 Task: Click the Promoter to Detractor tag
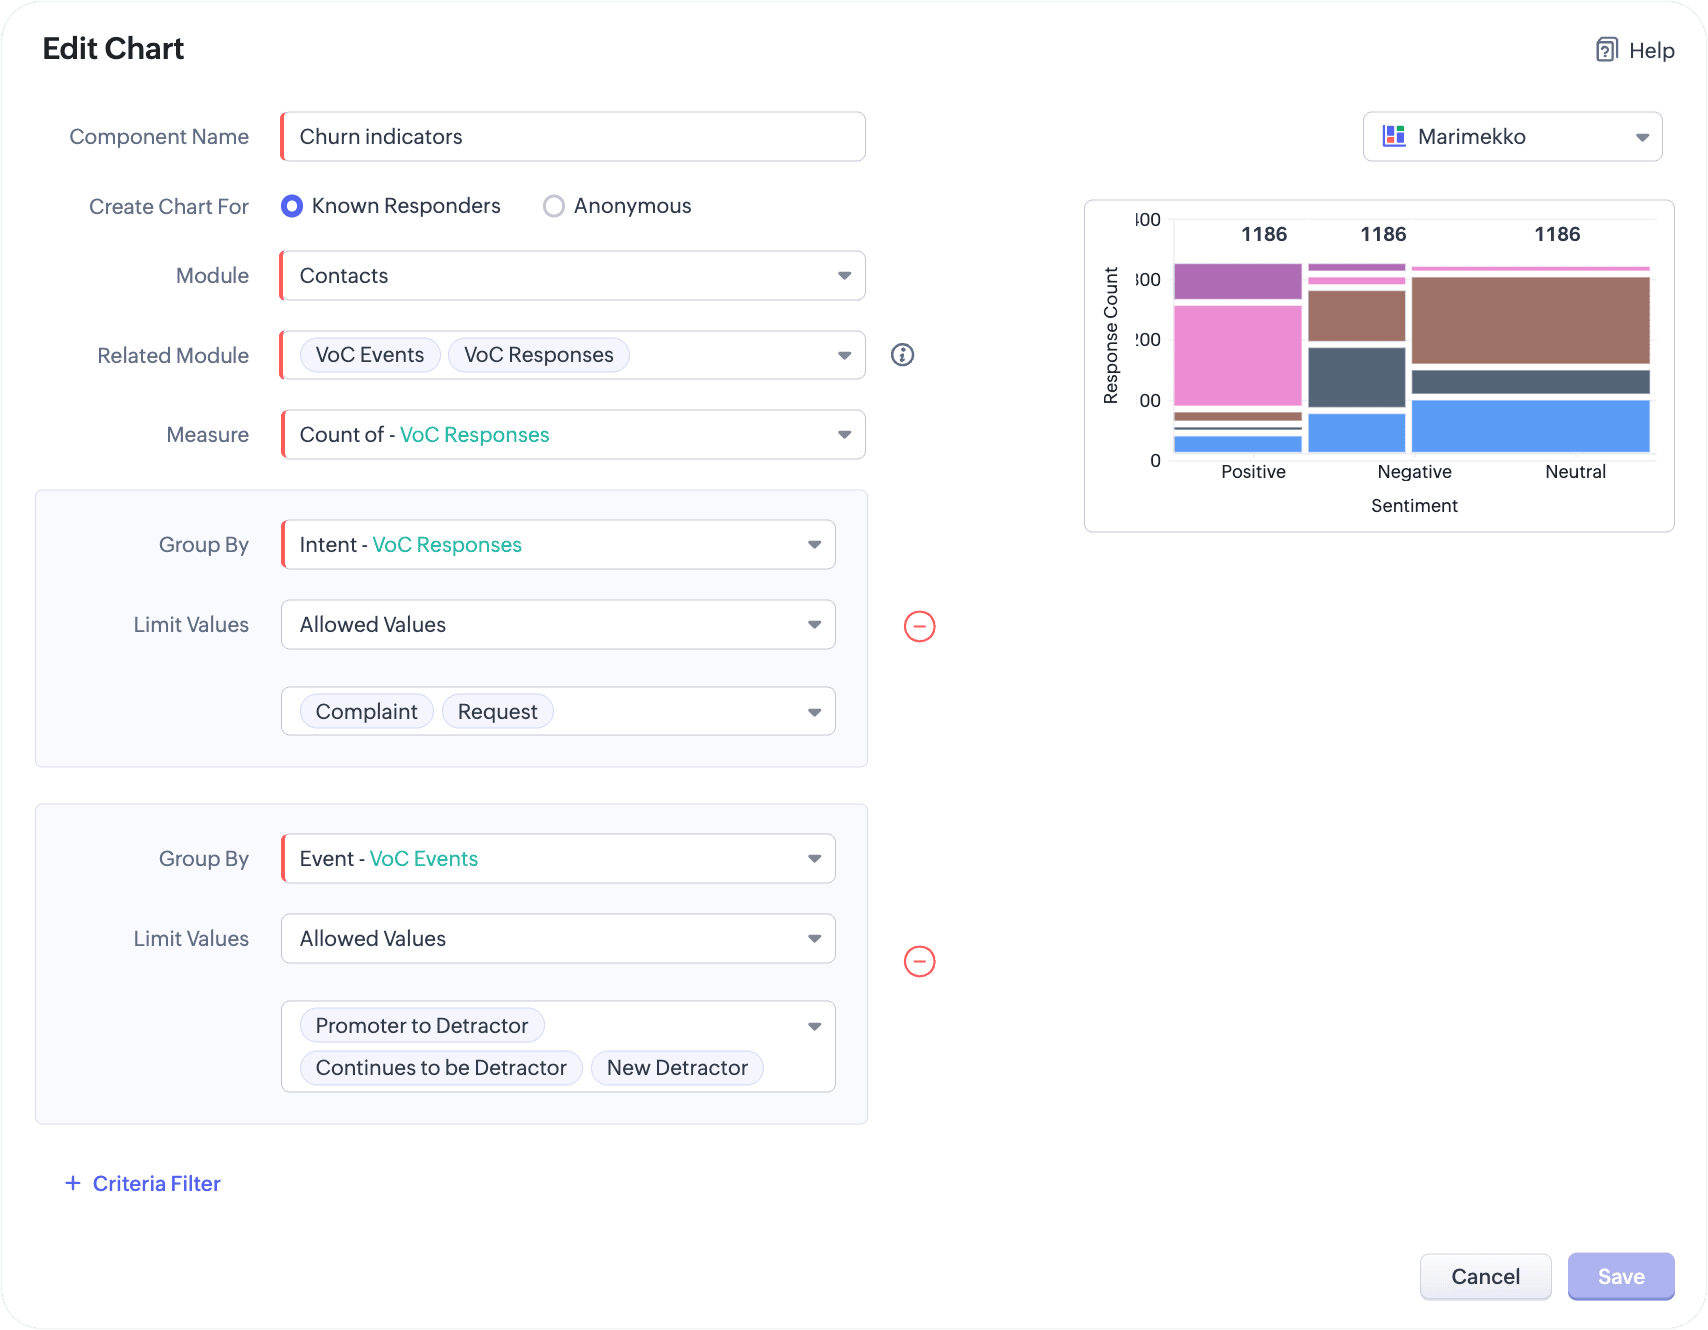click(x=421, y=1026)
